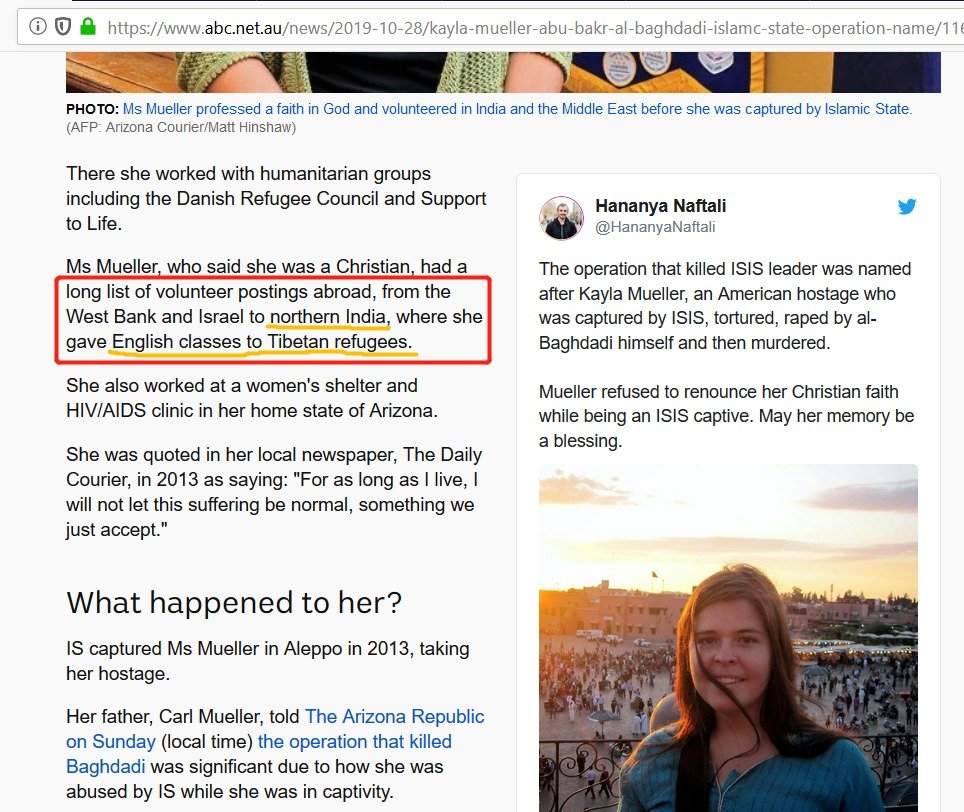The height and width of the screenshot is (812, 964).
Task: Click 'English classes to Tibetan refugees' text
Action: pos(261,343)
